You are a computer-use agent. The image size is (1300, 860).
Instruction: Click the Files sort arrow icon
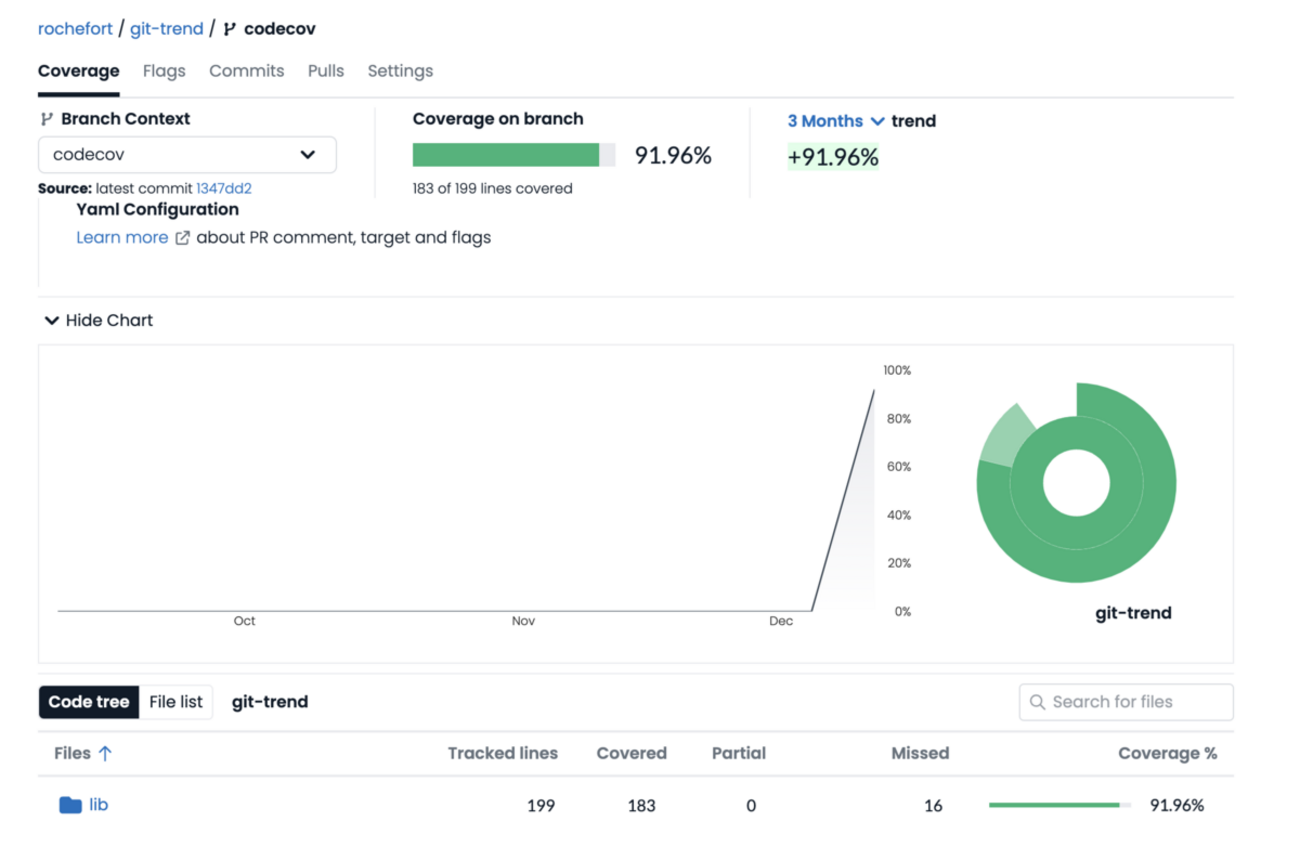[x=105, y=754]
